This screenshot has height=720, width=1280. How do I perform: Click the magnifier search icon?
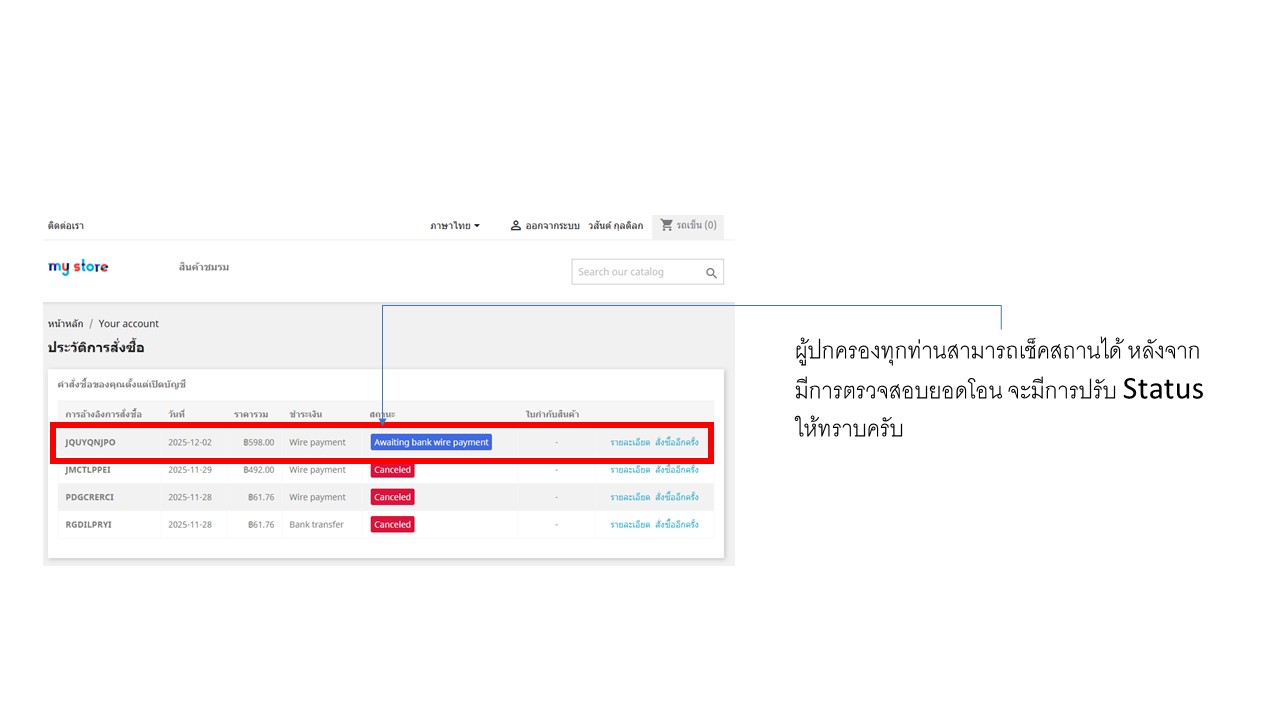[711, 273]
